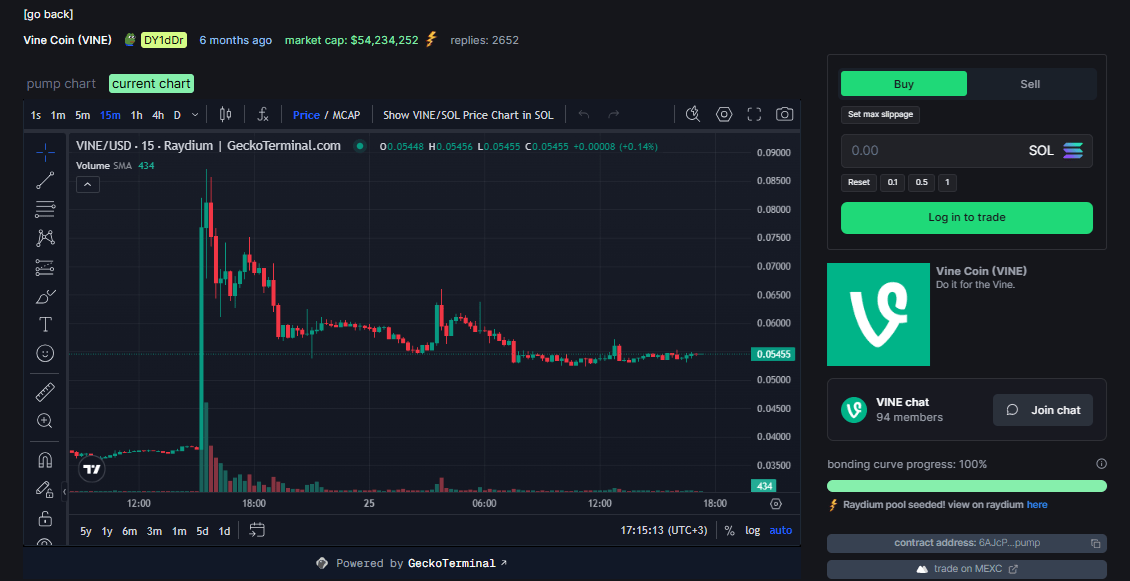1130x581 pixels.
Task: Take a chart snapshot with camera icon
Action: (785, 115)
